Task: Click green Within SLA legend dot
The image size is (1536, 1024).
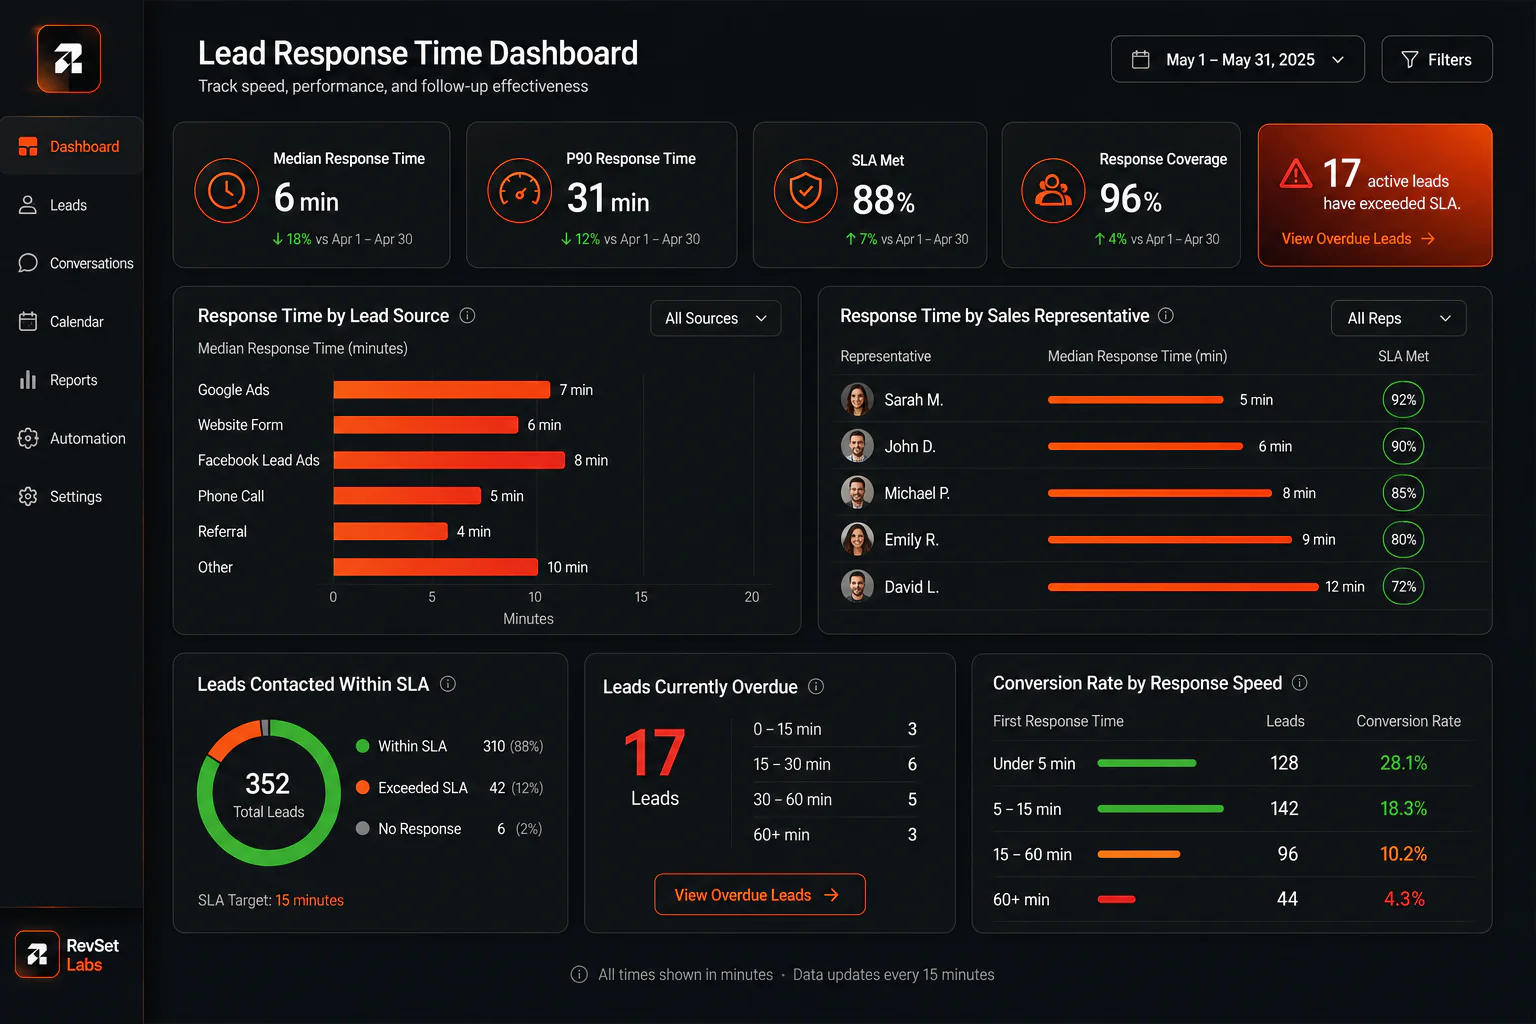Action: [363, 746]
